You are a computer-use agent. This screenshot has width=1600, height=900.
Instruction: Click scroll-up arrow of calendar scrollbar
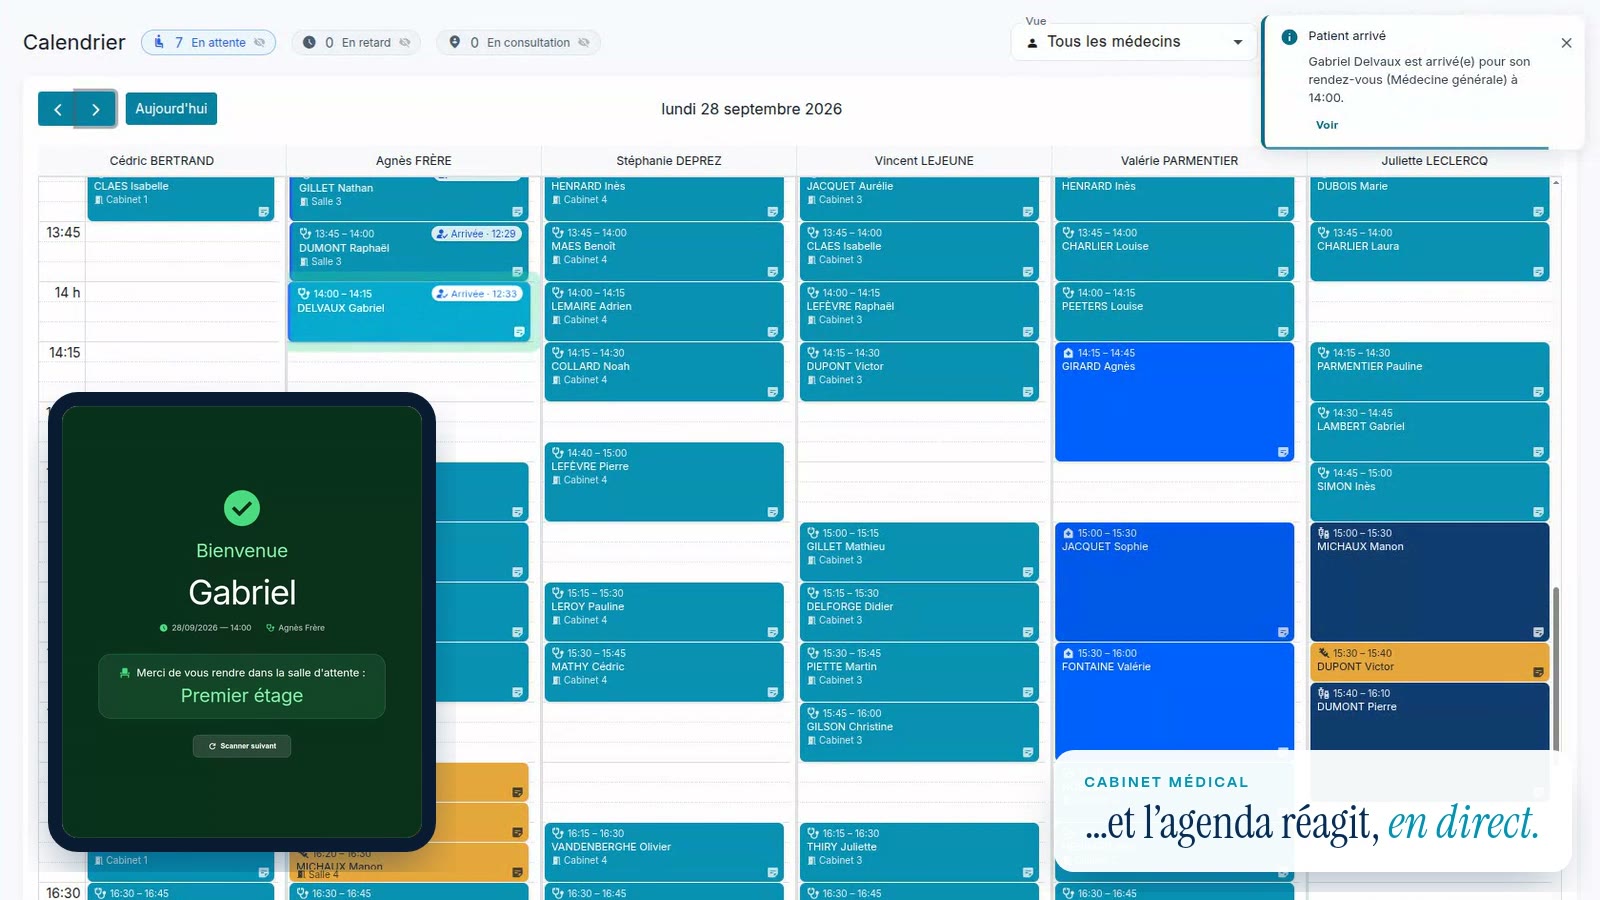[1556, 183]
